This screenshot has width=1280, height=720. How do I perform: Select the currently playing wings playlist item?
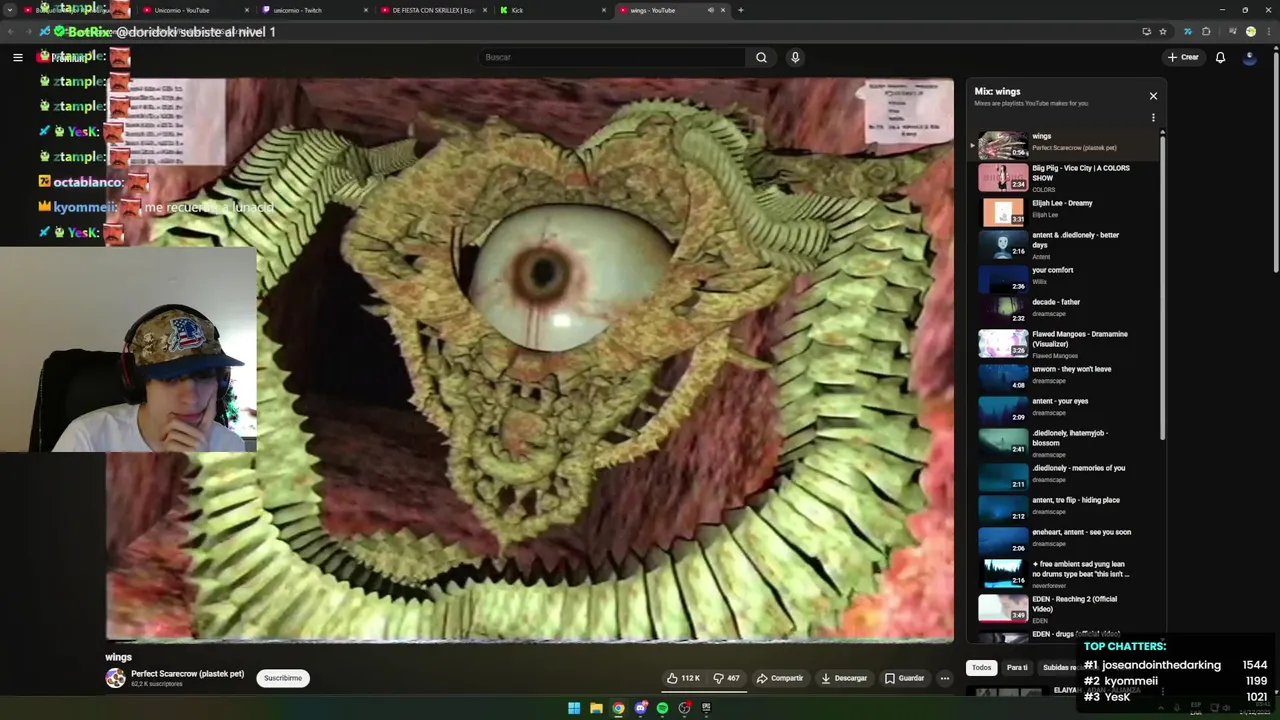click(1065, 145)
